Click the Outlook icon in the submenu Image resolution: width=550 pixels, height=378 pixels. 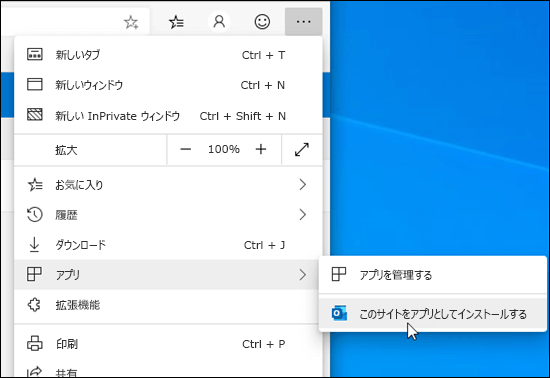pos(339,313)
